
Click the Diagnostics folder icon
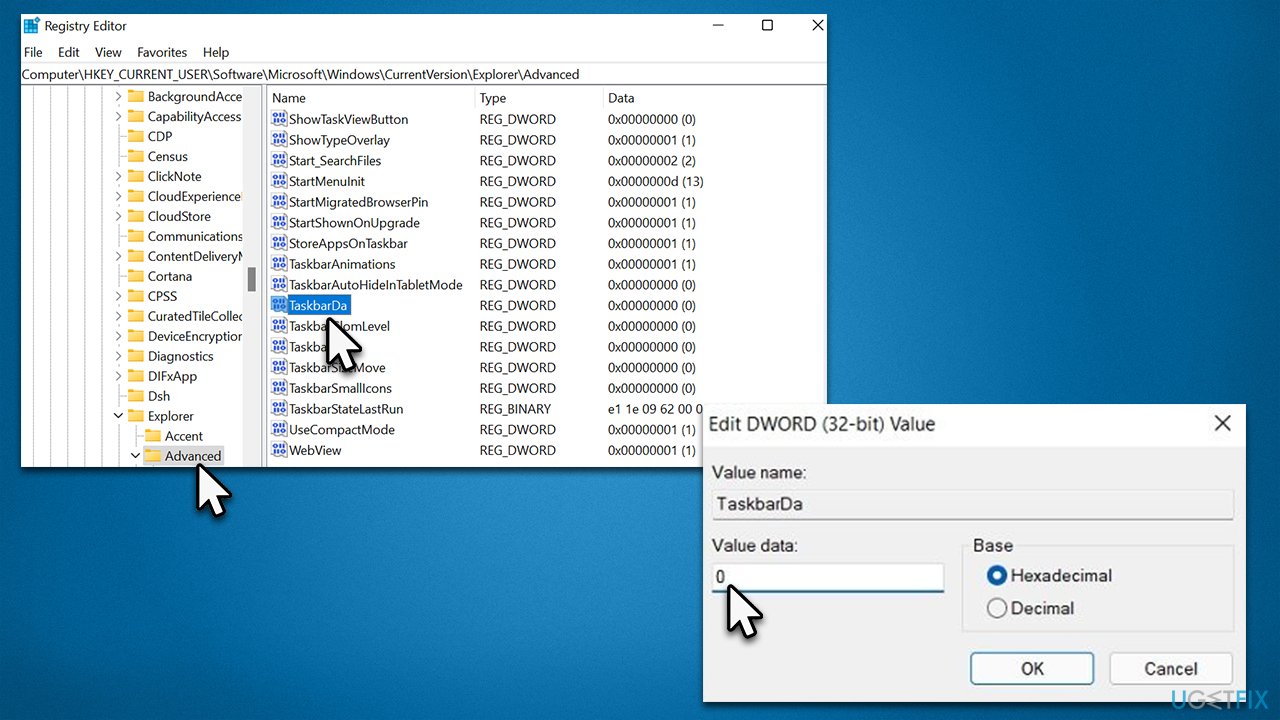click(x=135, y=356)
